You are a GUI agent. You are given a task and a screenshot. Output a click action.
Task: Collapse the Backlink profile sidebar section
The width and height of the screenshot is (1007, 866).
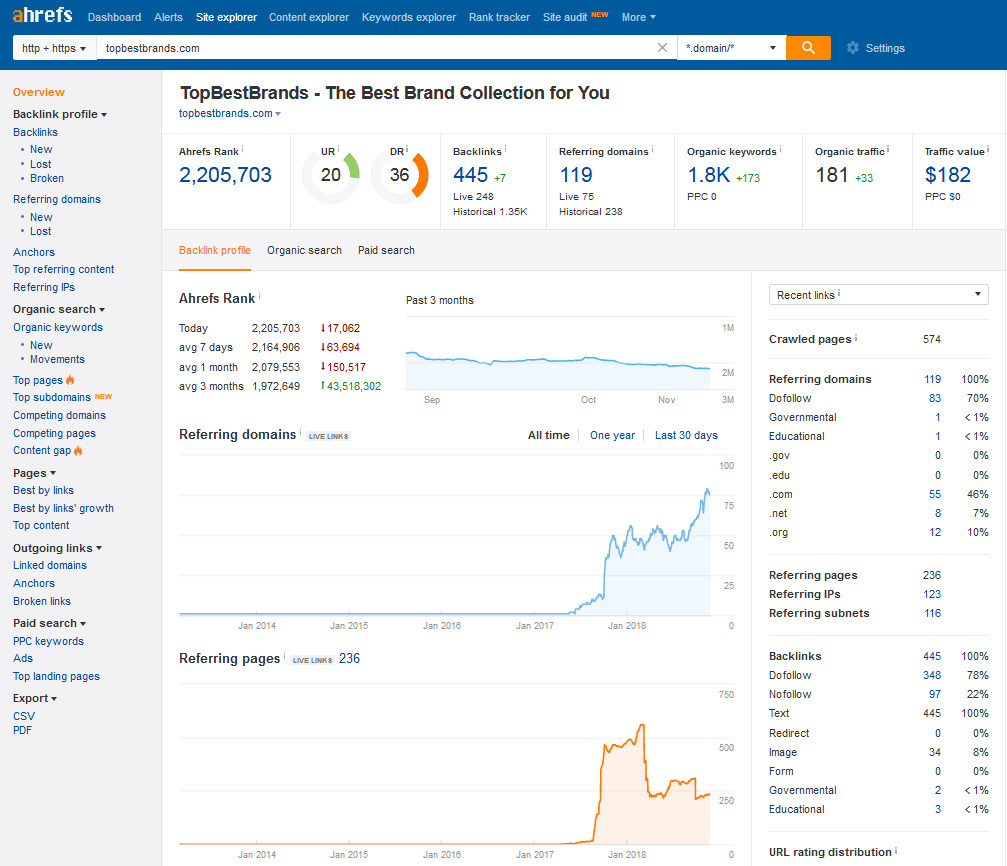[60, 114]
